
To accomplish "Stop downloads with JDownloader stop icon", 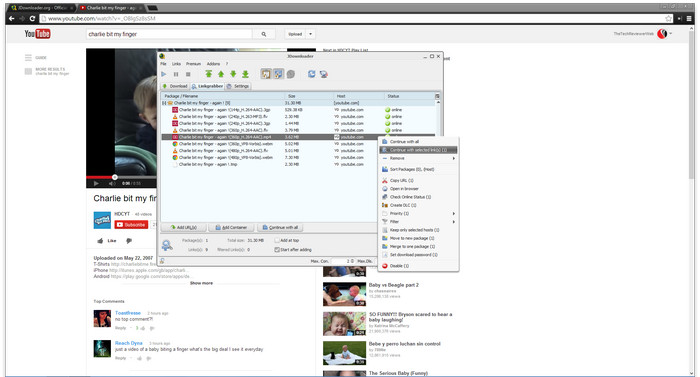I will pyautogui.click(x=188, y=74).
